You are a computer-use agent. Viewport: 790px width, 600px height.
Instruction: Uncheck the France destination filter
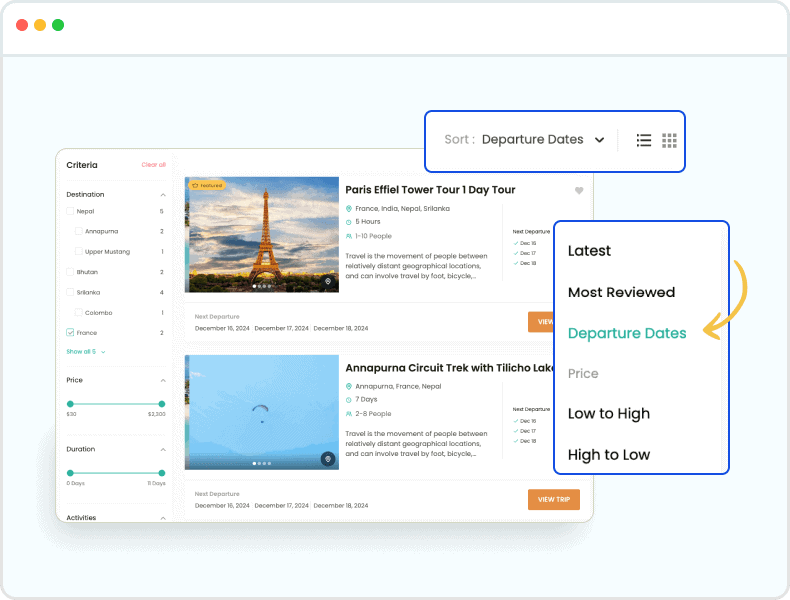point(70,332)
